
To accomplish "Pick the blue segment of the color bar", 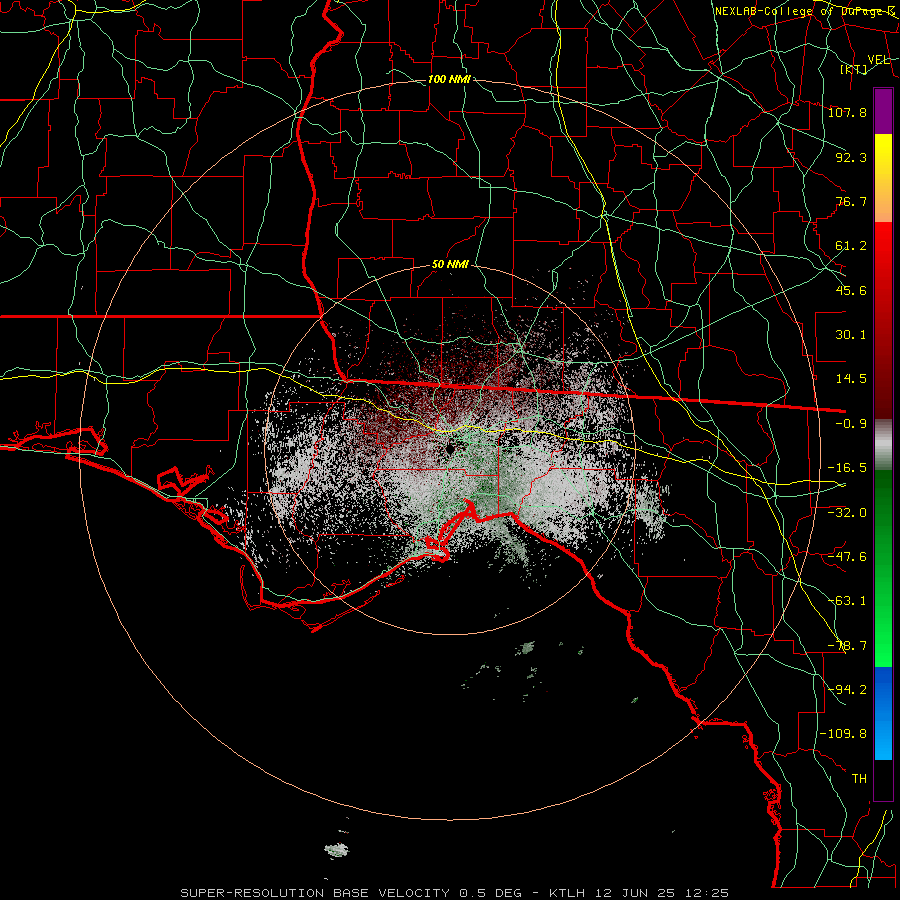I will tap(883, 713).
